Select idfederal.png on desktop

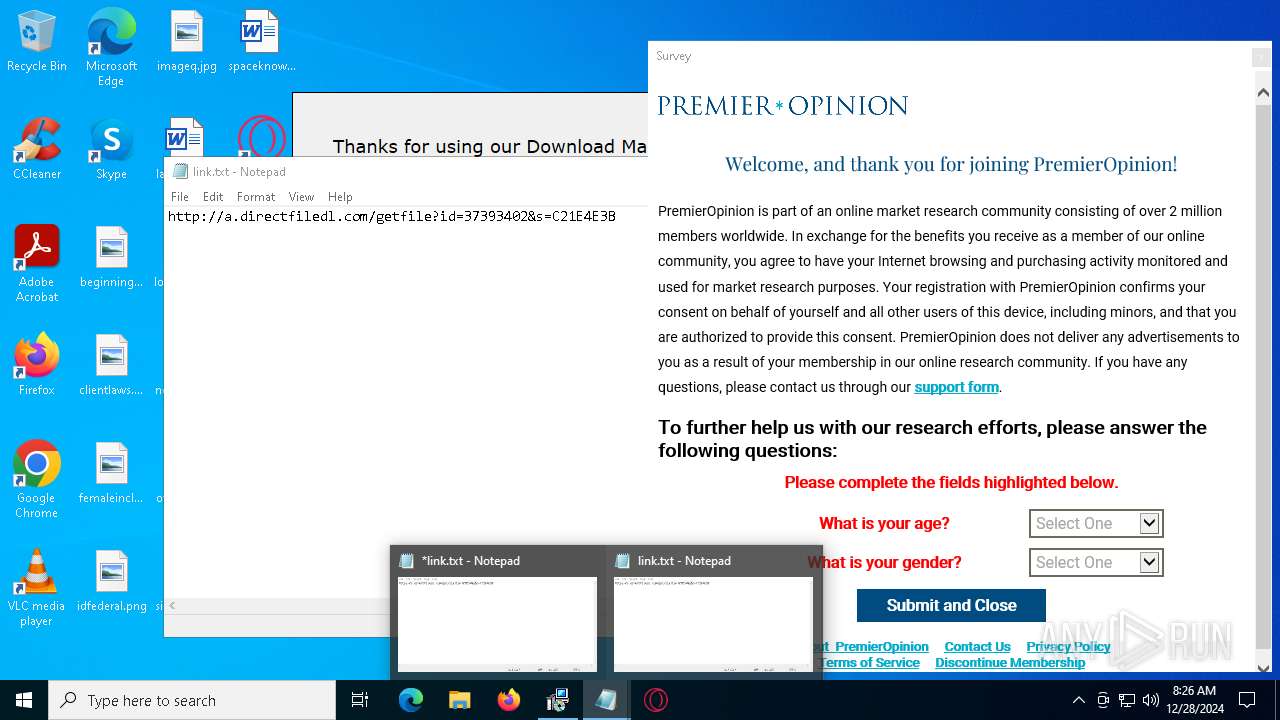111,582
